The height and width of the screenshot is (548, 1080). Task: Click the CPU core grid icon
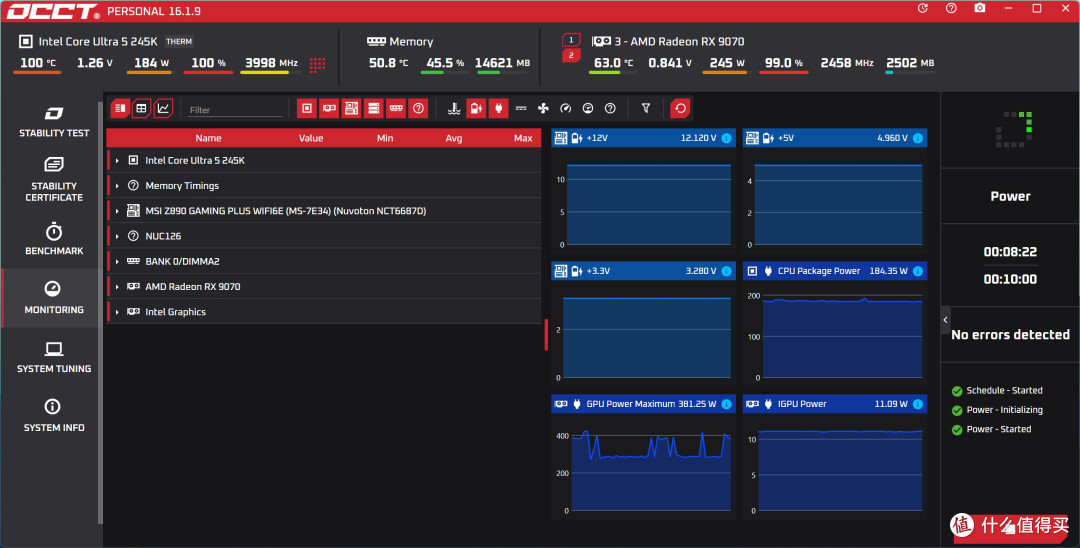tap(318, 64)
